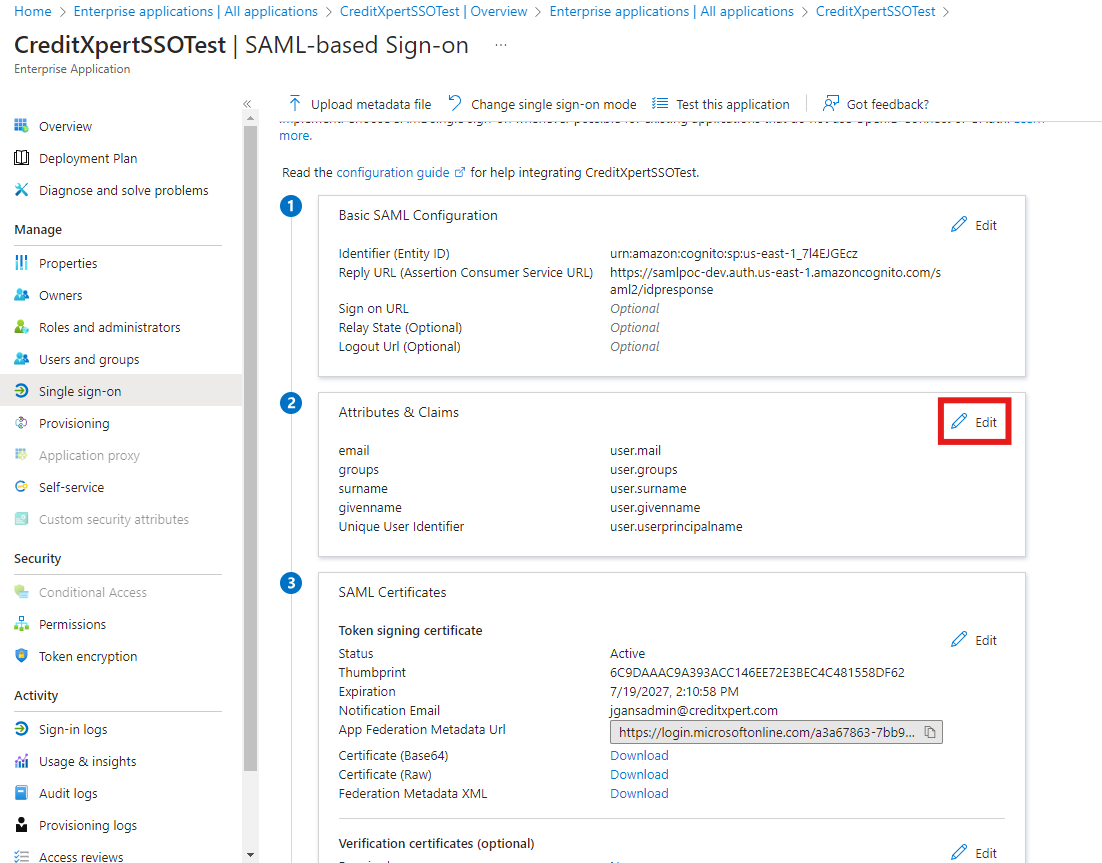Click the Deployment Plan book icon
The height and width of the screenshot is (863, 1102).
22,158
